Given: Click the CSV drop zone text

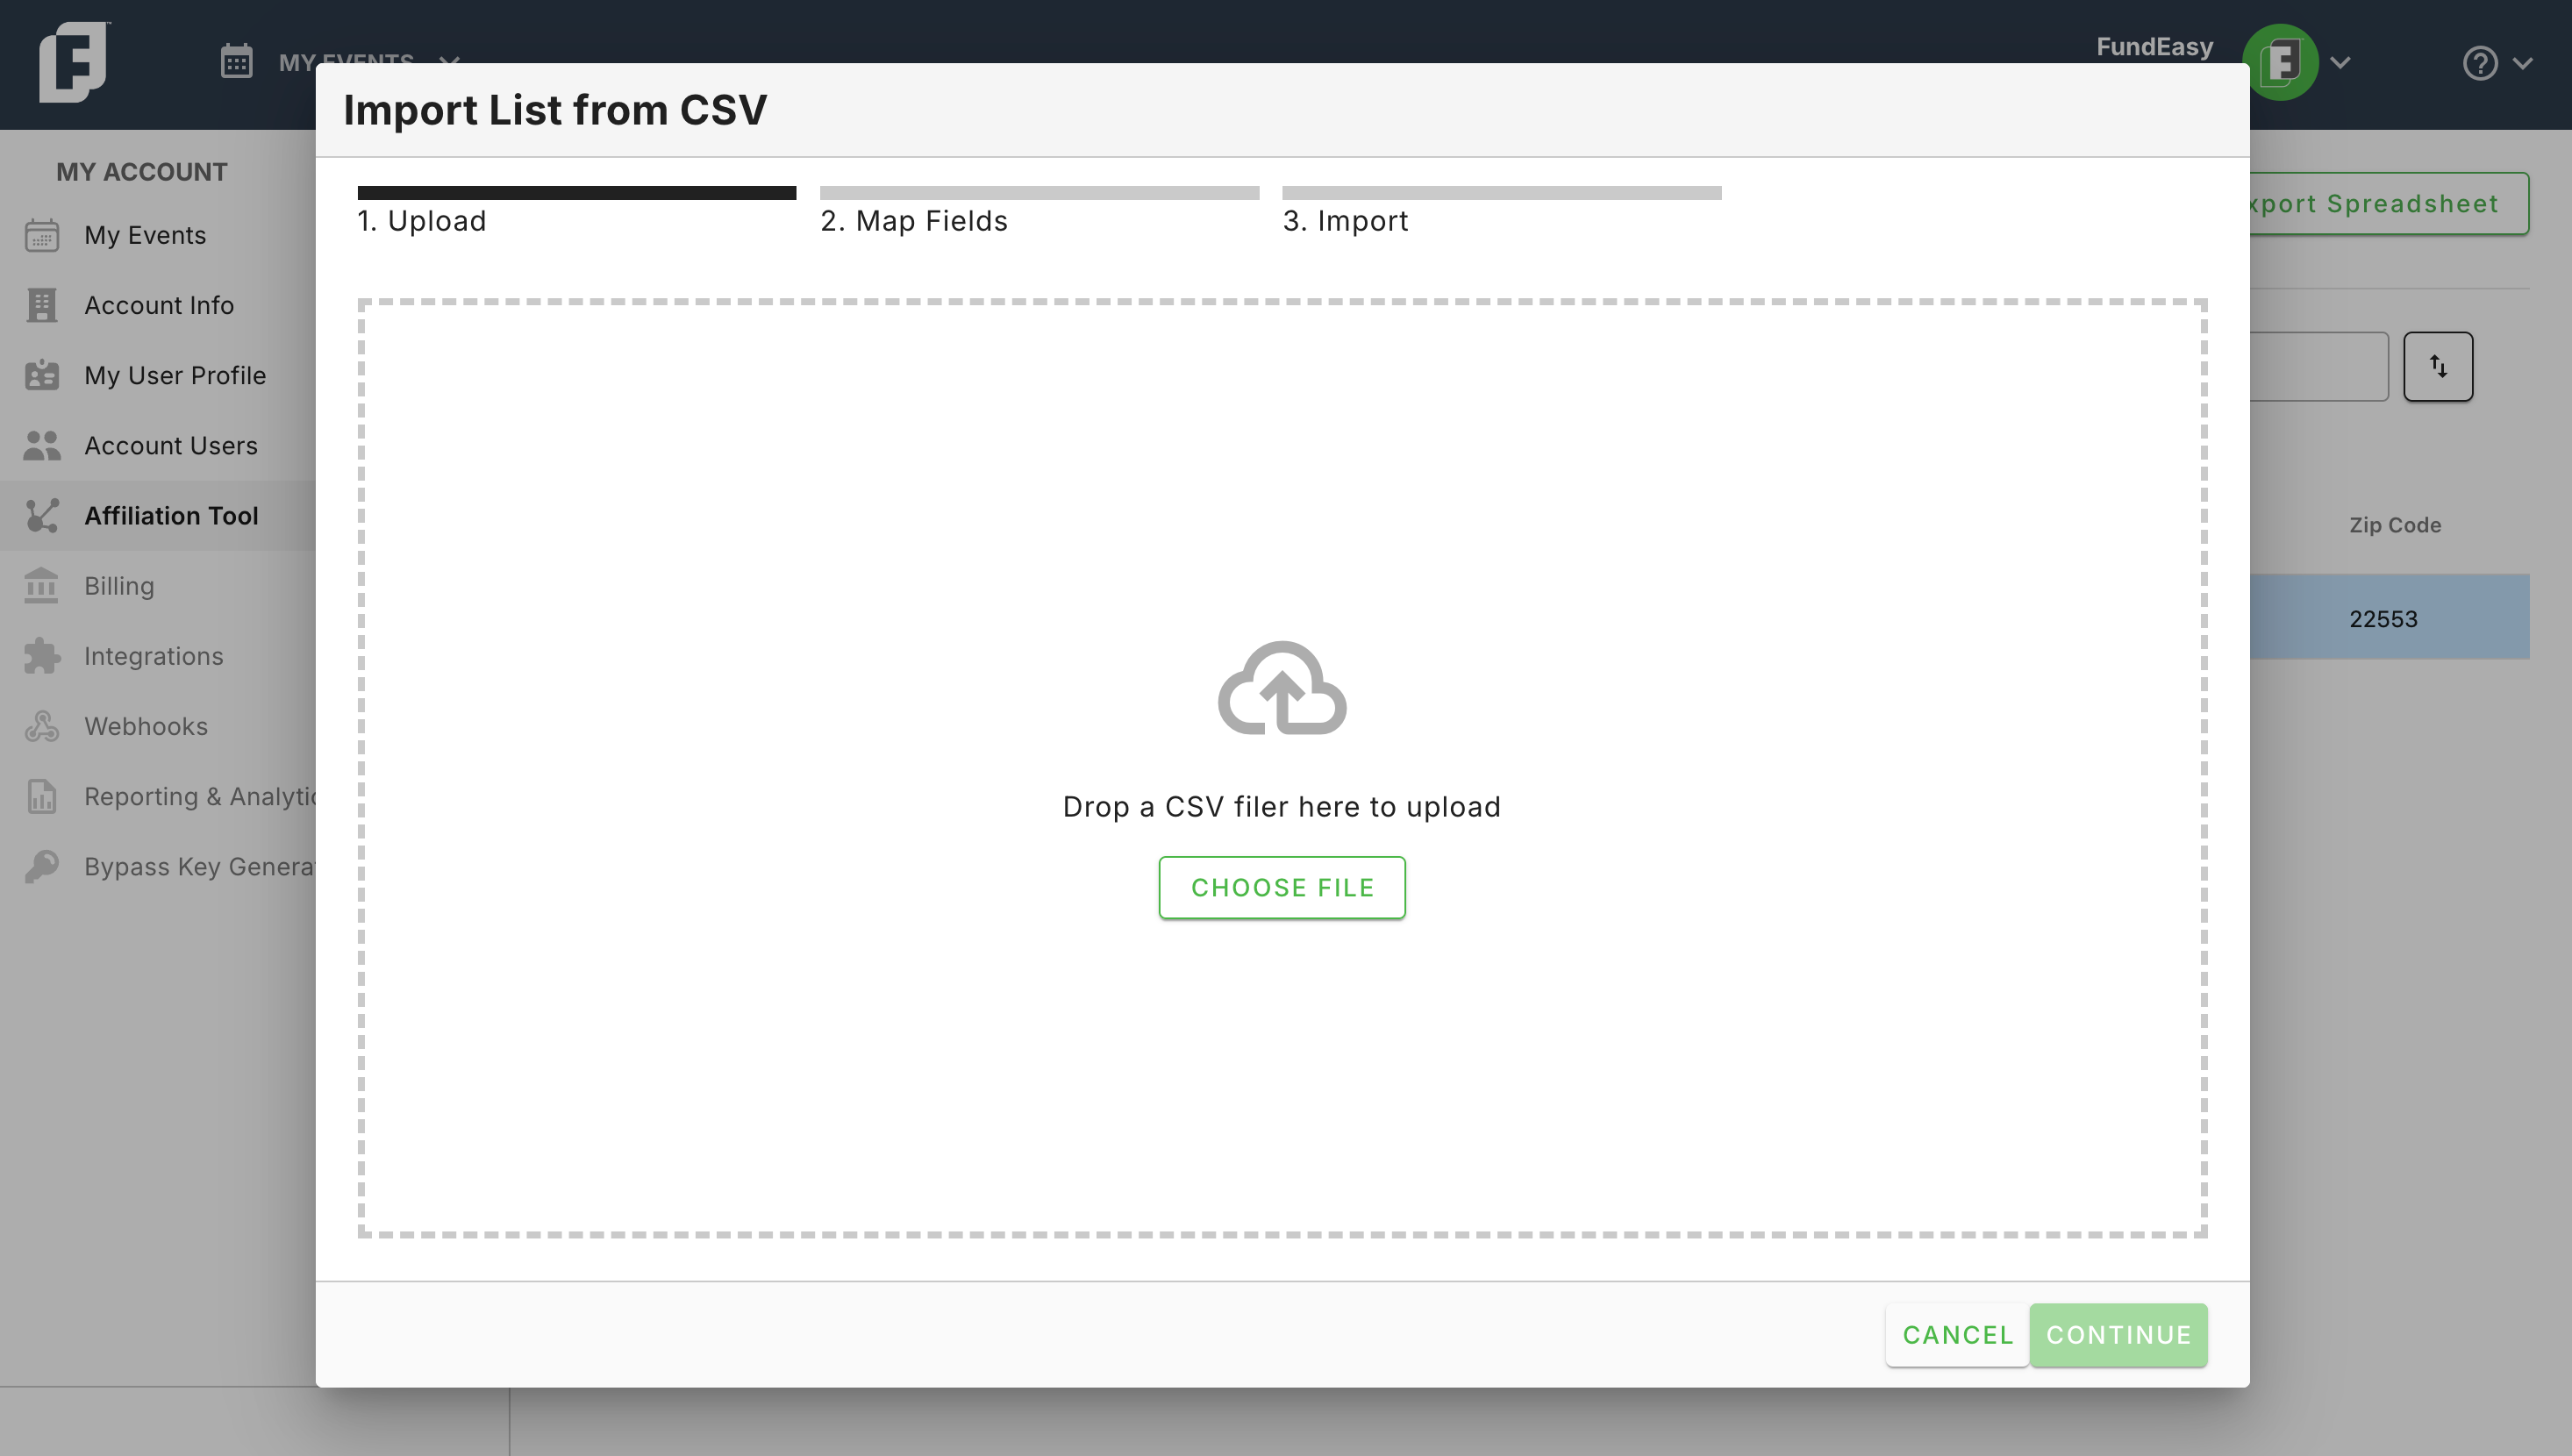Looking at the screenshot, I should pos(1282,807).
